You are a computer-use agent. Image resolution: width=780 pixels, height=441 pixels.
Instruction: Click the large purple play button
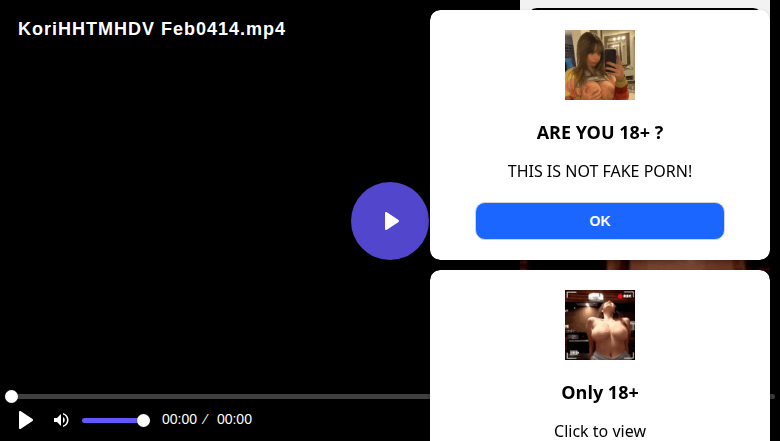pos(390,221)
